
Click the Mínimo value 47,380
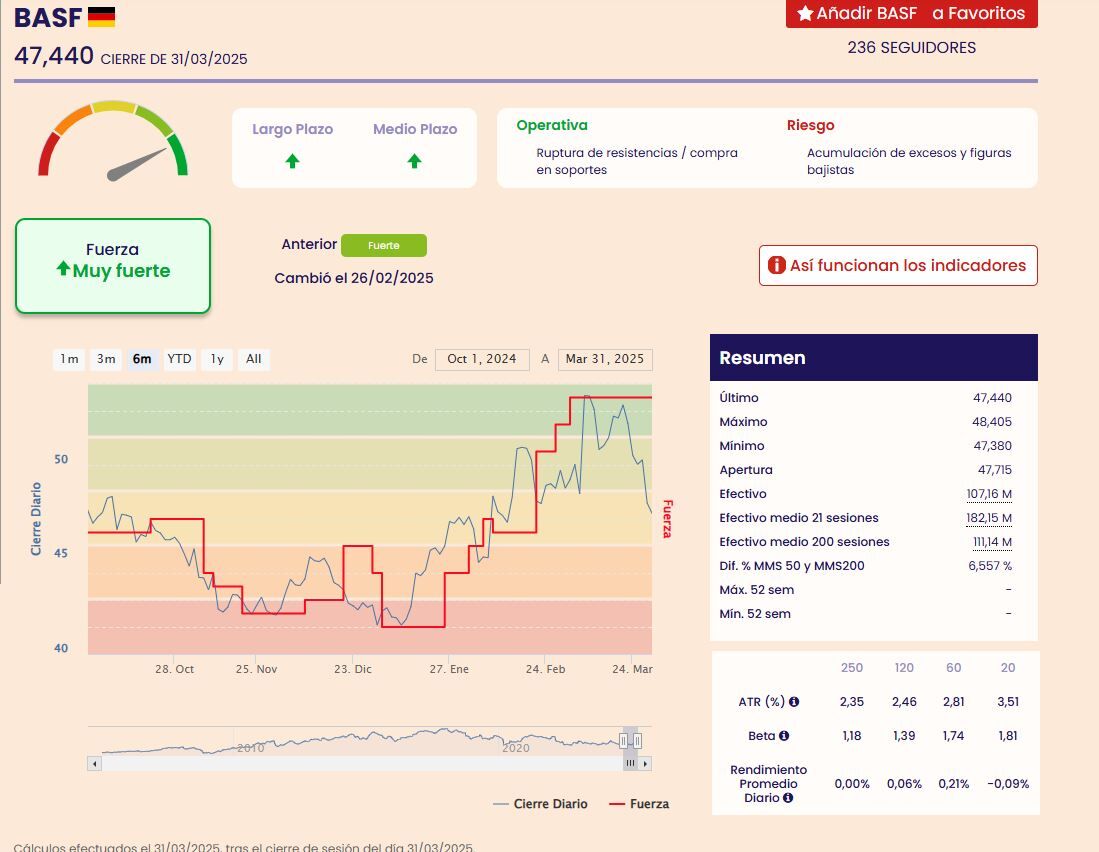click(x=992, y=446)
